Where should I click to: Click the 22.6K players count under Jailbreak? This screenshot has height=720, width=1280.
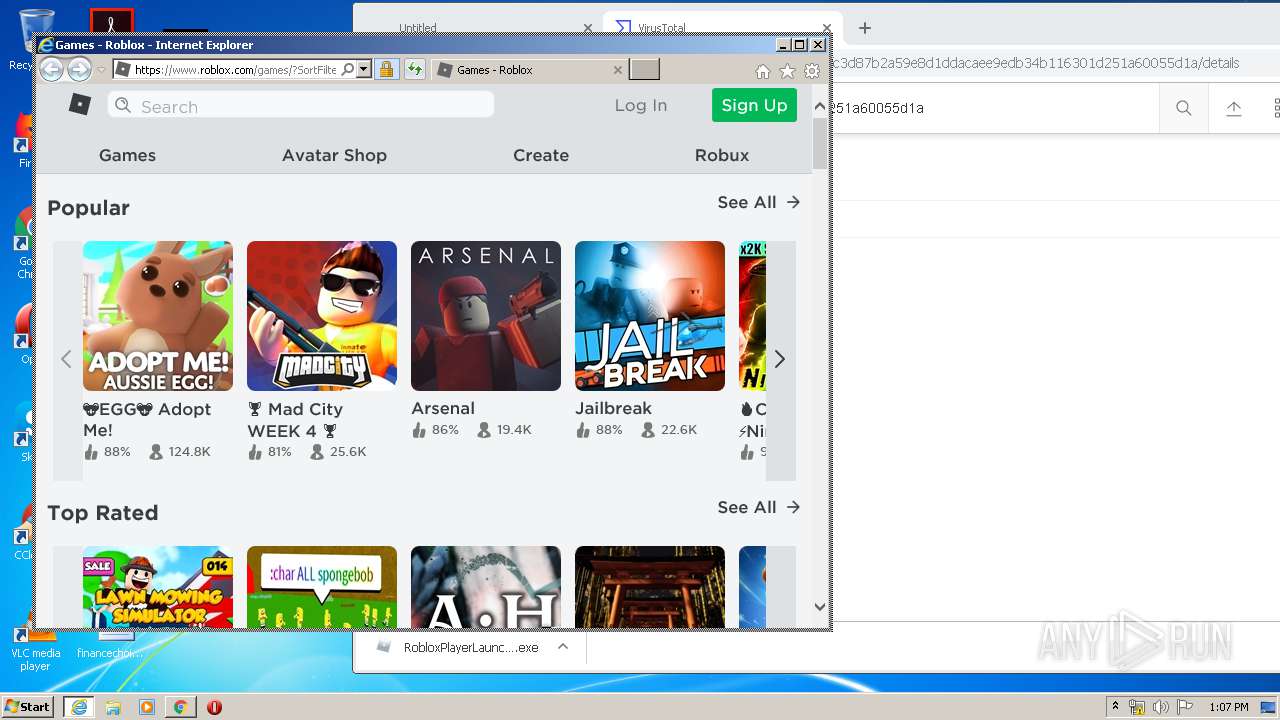(x=669, y=430)
